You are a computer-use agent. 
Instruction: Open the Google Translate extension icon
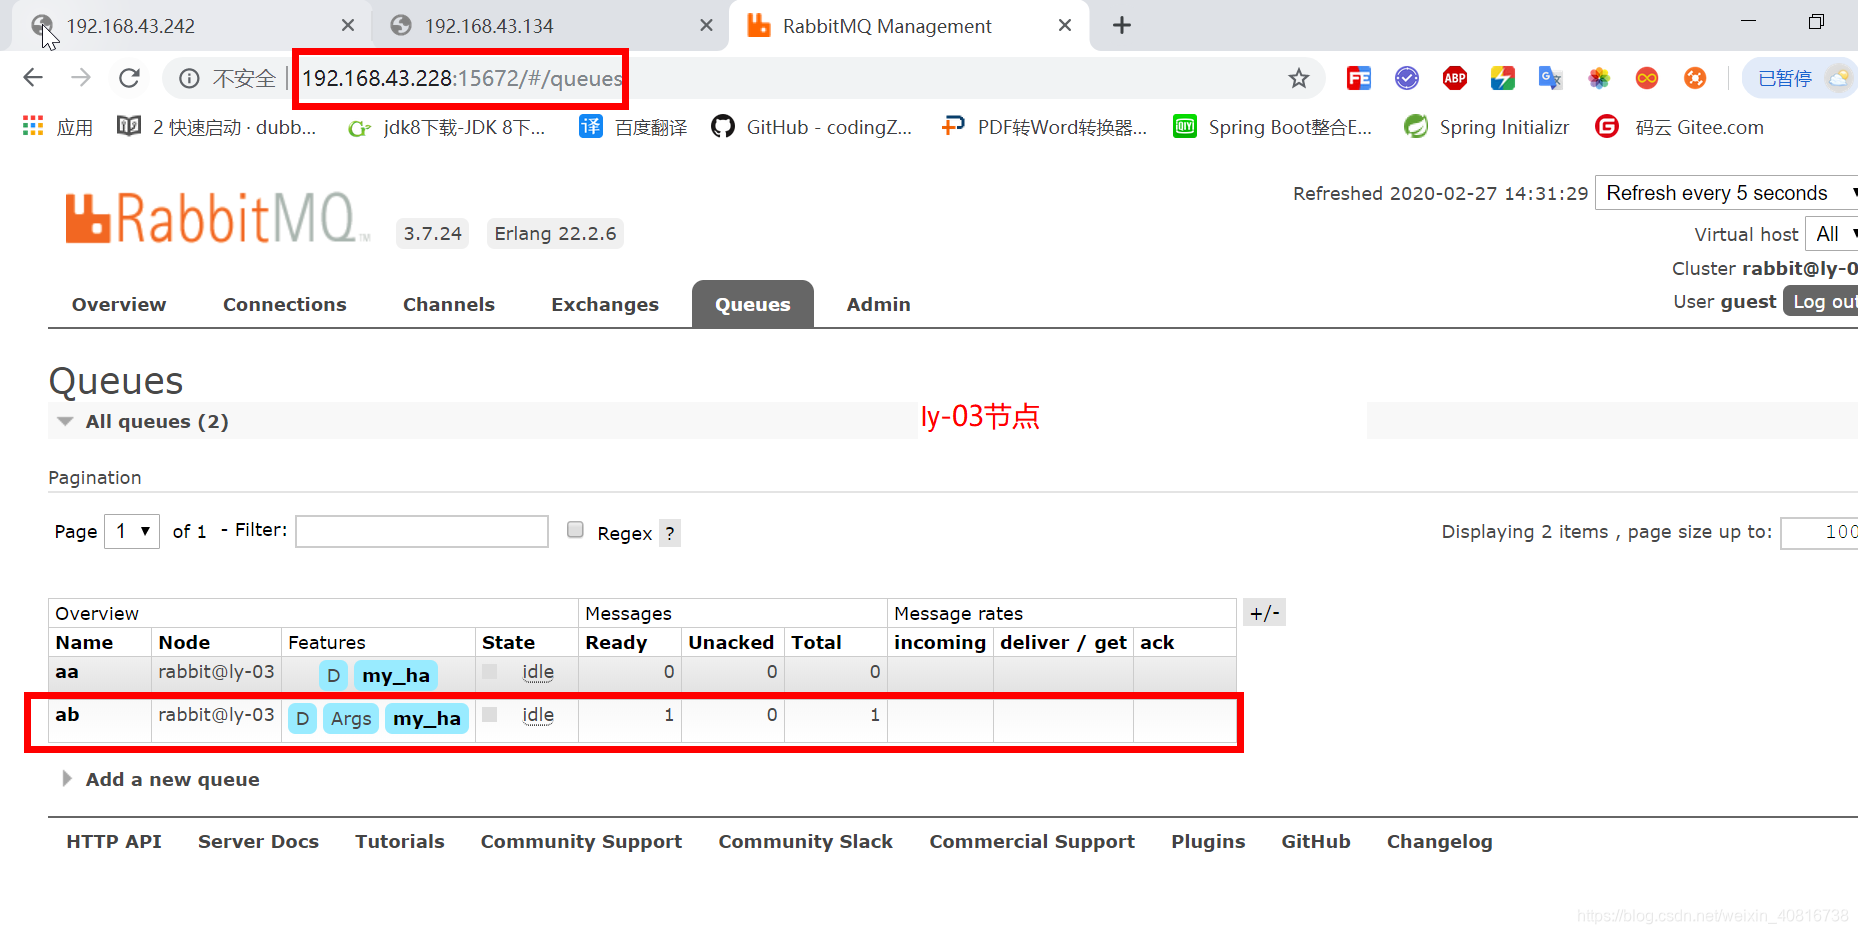1550,78
